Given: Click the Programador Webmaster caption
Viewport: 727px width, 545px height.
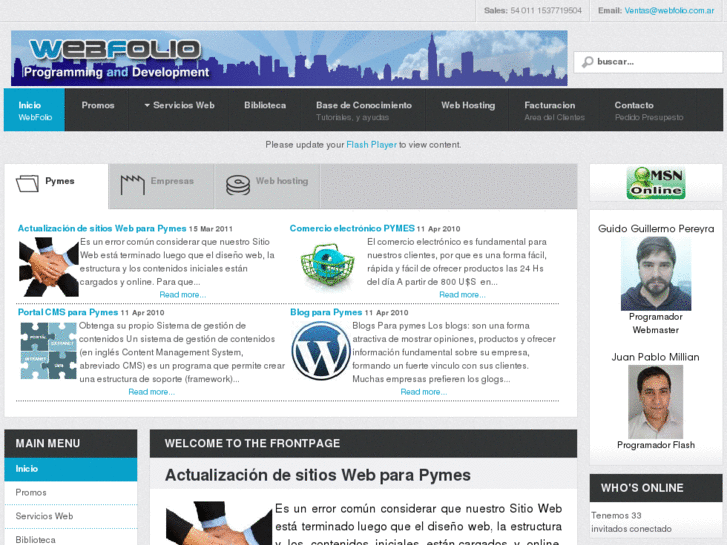Looking at the screenshot, I should pyautogui.click(x=656, y=323).
